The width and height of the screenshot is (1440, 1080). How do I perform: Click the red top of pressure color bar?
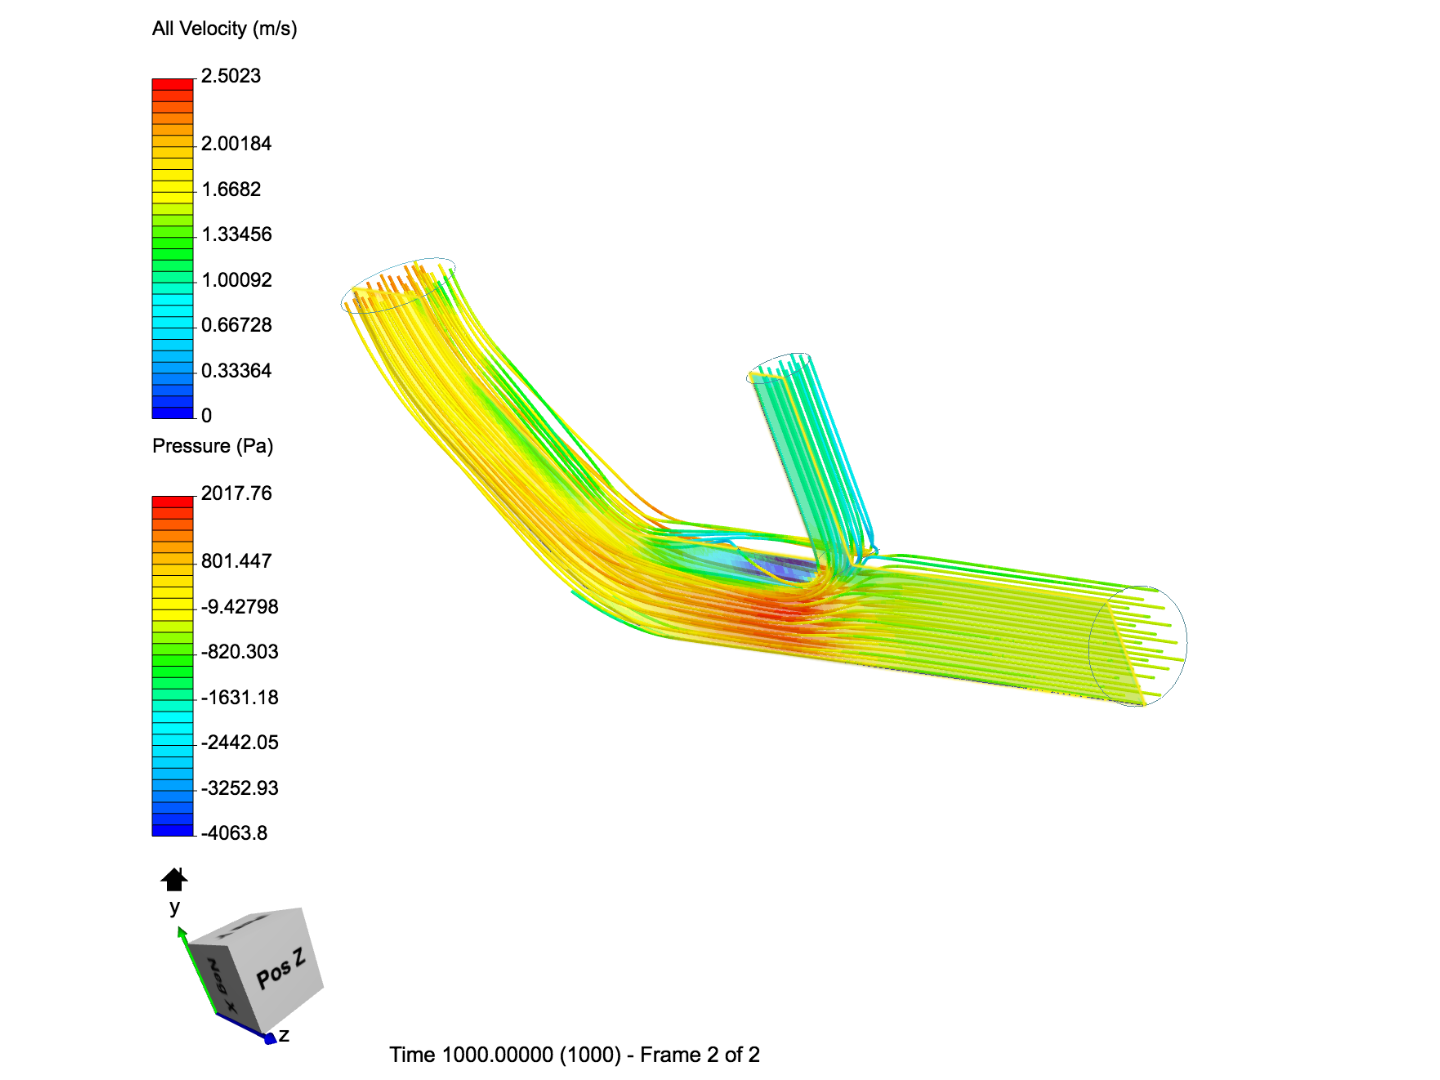pos(172,502)
